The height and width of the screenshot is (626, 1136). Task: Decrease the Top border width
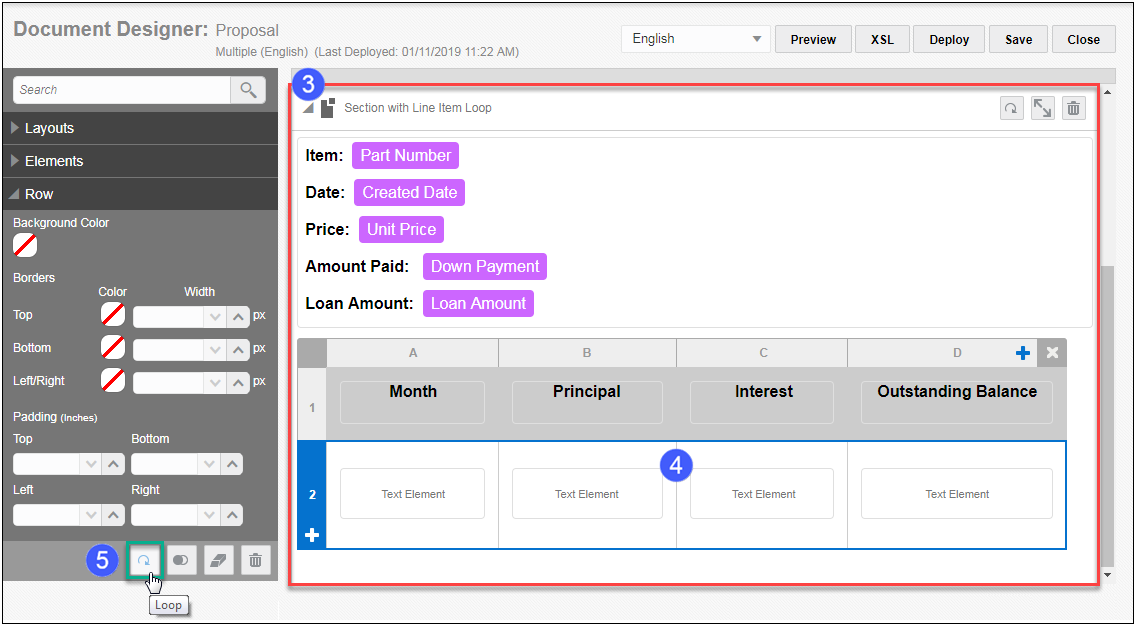[215, 317]
